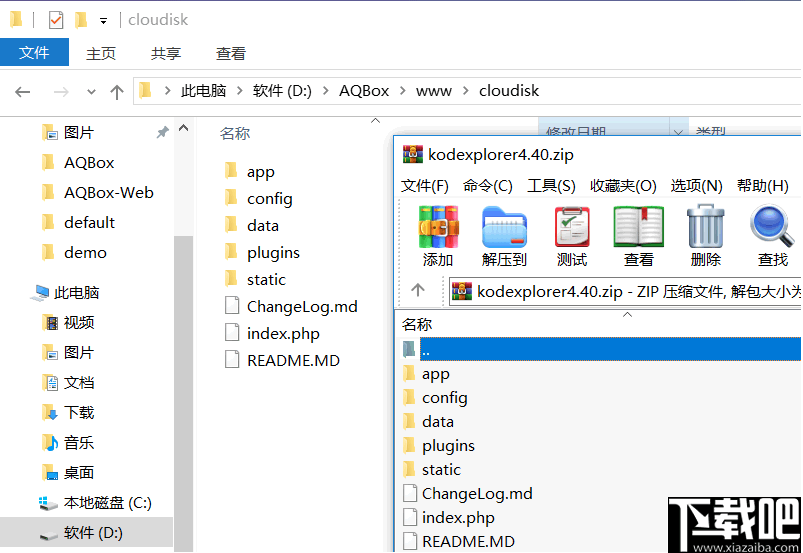This screenshot has height=553, width=803.
Task: Select 下载 in navigation pane
Action: (78, 413)
